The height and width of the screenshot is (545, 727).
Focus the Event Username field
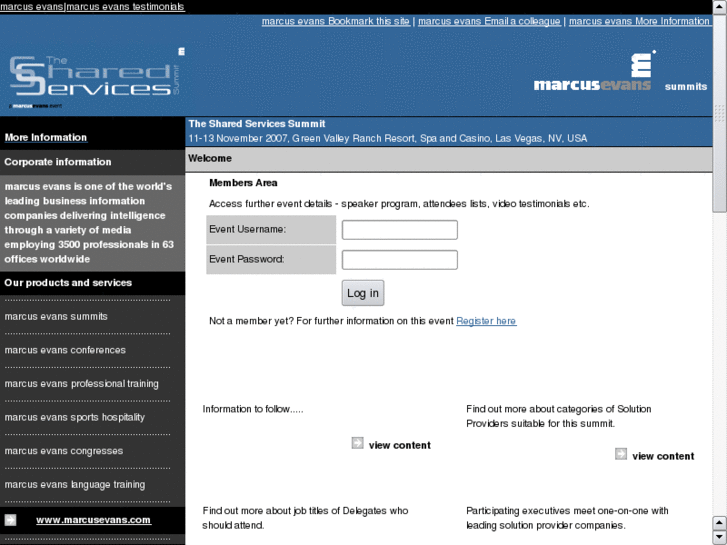coord(400,230)
